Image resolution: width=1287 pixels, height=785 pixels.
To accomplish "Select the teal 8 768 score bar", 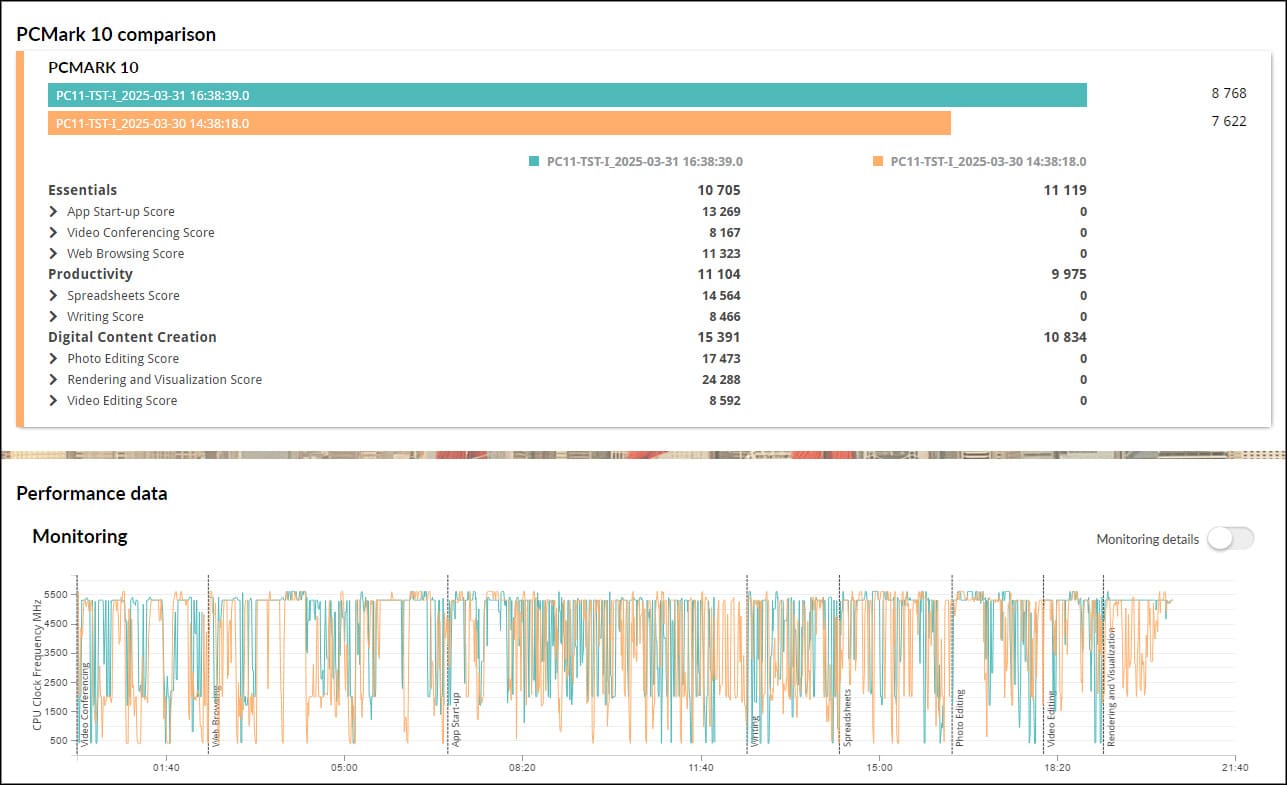I will tap(567, 95).
